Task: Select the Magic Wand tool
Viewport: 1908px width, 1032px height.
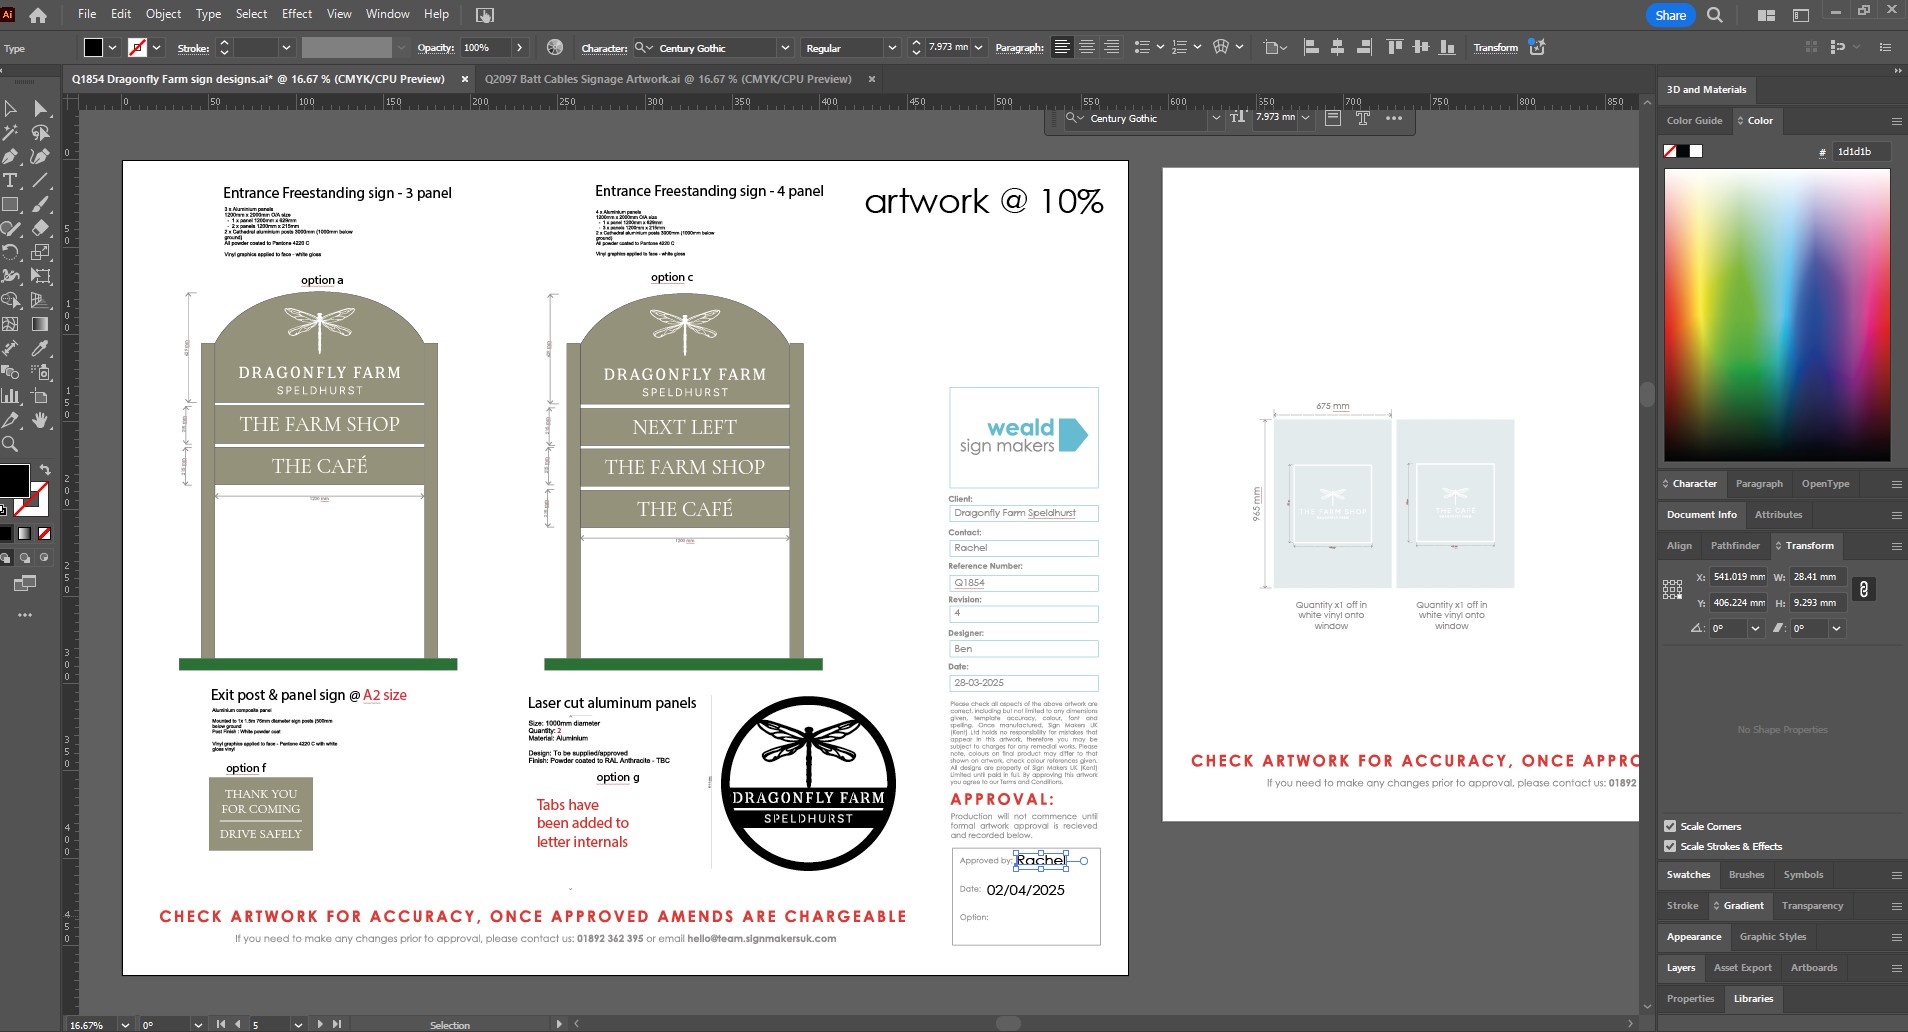Action: 11,133
